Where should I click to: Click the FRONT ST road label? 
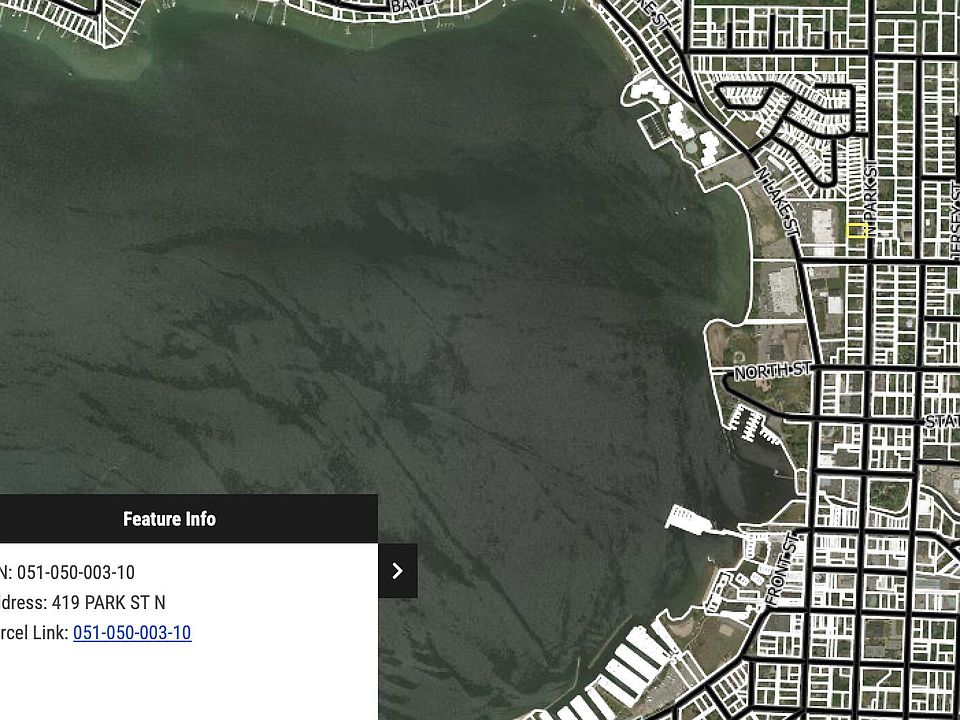coord(784,569)
